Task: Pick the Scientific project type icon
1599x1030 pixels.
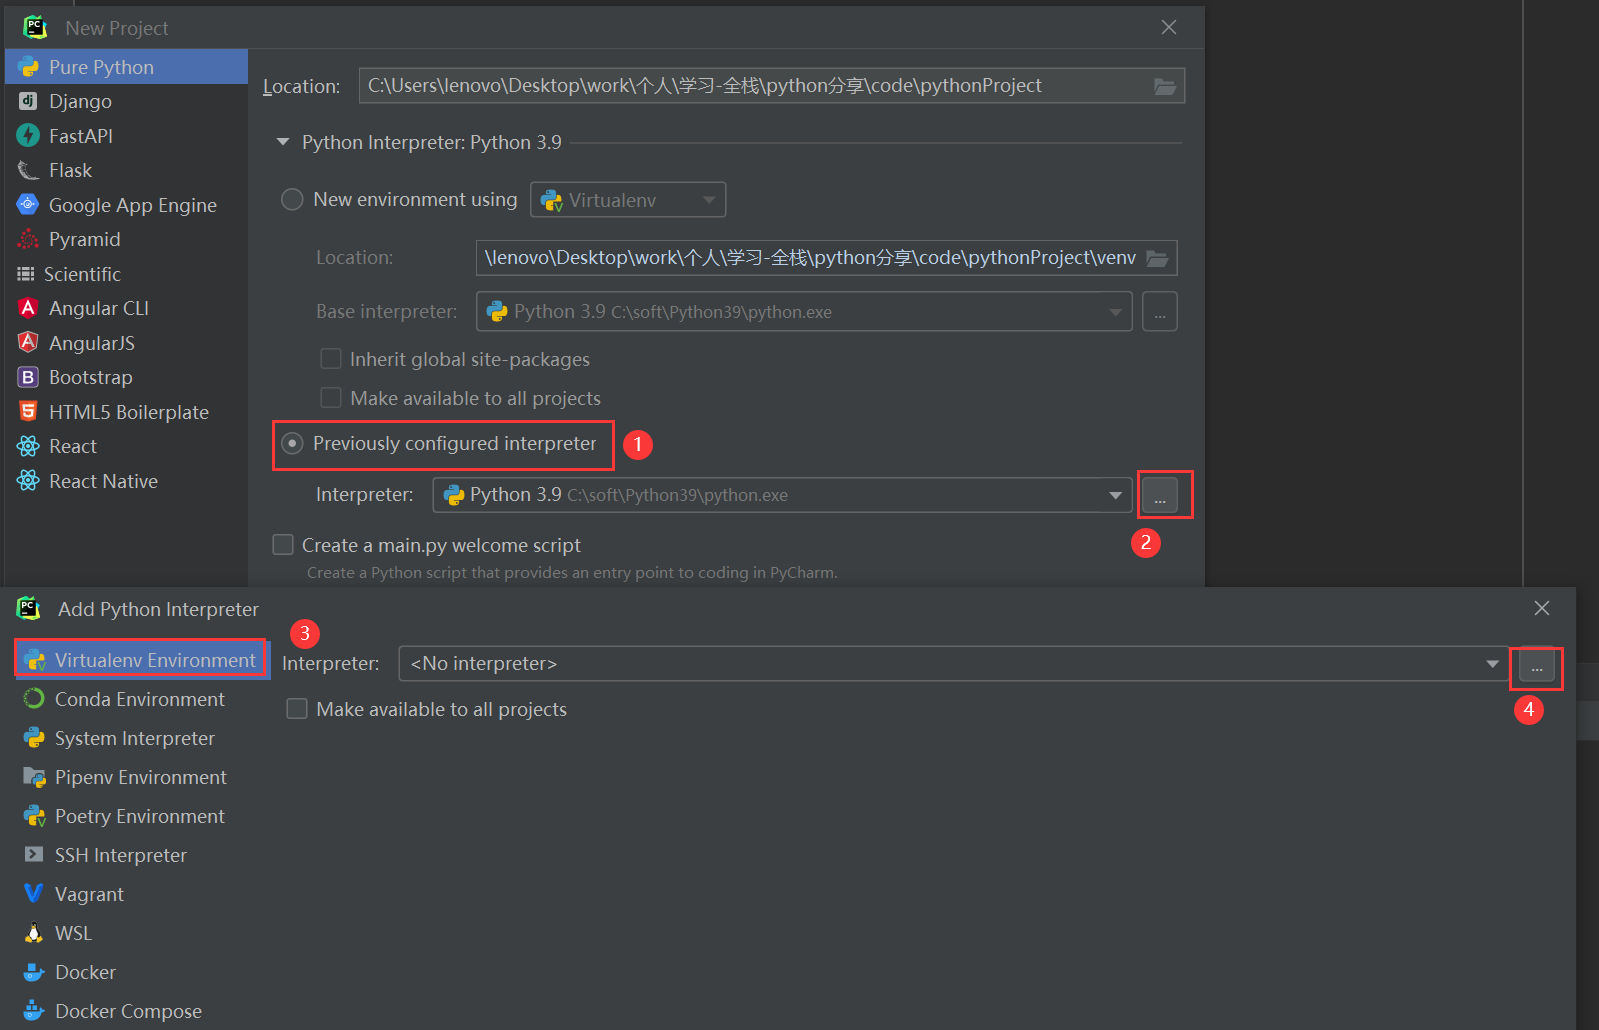Action: coord(26,274)
